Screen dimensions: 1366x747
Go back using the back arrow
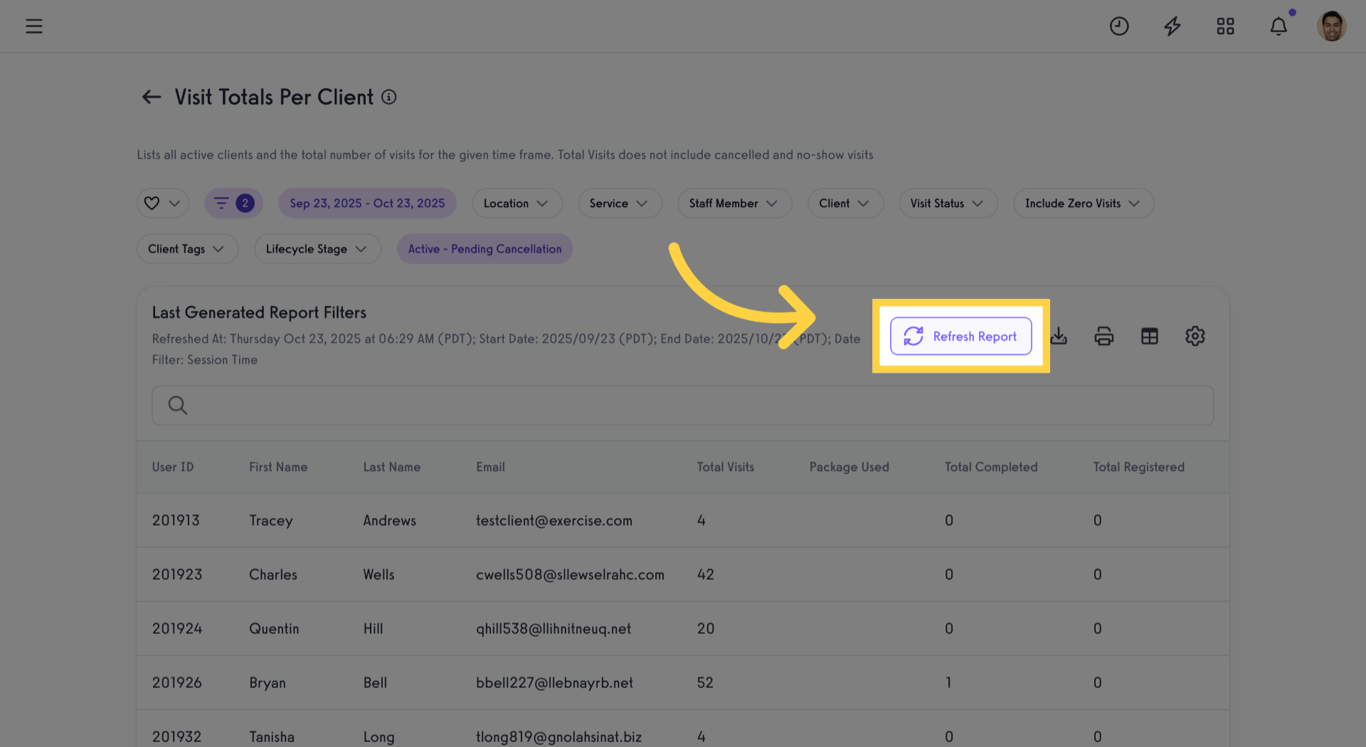click(x=150, y=96)
